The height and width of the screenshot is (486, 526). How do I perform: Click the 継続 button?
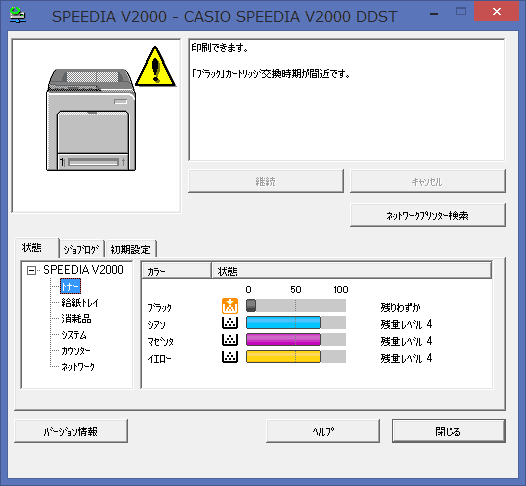[266, 181]
